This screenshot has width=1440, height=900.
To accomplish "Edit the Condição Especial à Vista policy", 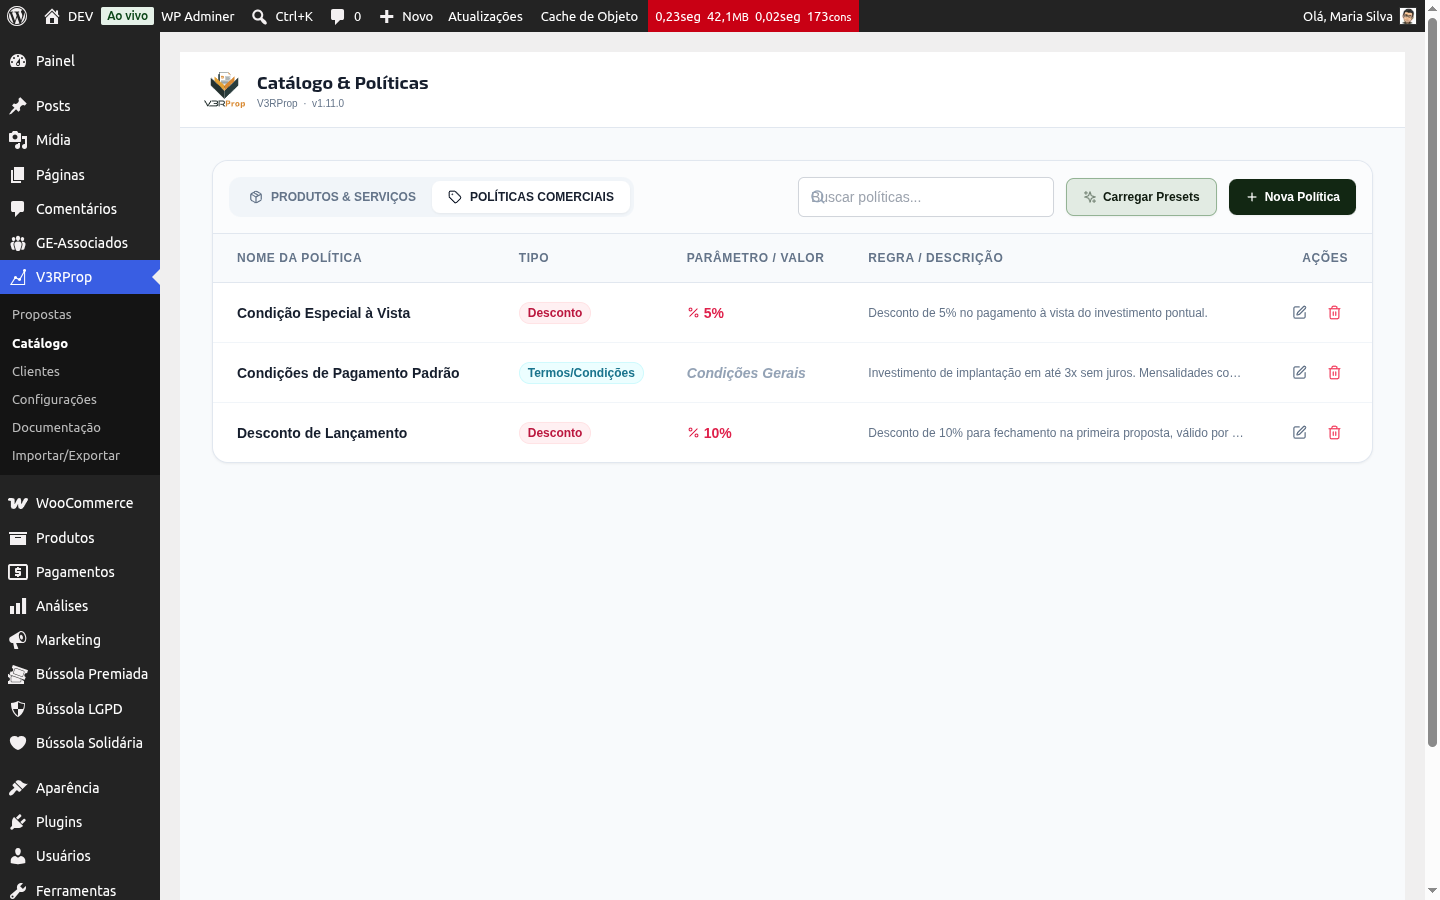I will [x=1300, y=313].
